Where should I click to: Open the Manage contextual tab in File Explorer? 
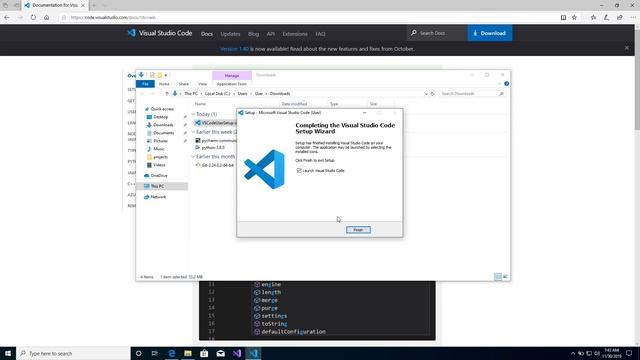click(x=232, y=76)
